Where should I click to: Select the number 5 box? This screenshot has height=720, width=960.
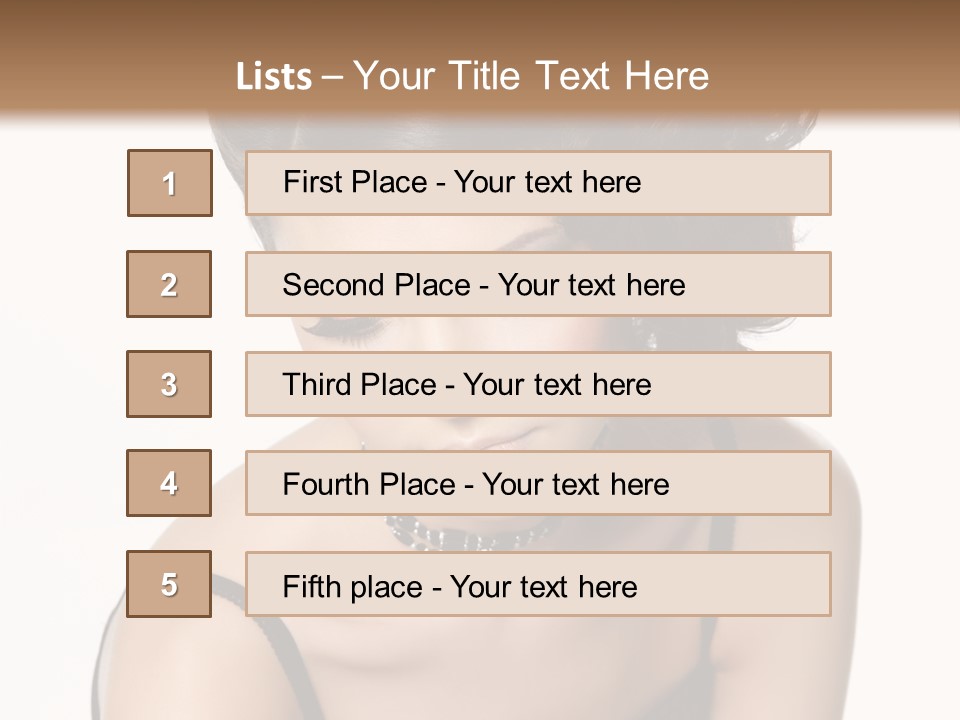(169, 584)
